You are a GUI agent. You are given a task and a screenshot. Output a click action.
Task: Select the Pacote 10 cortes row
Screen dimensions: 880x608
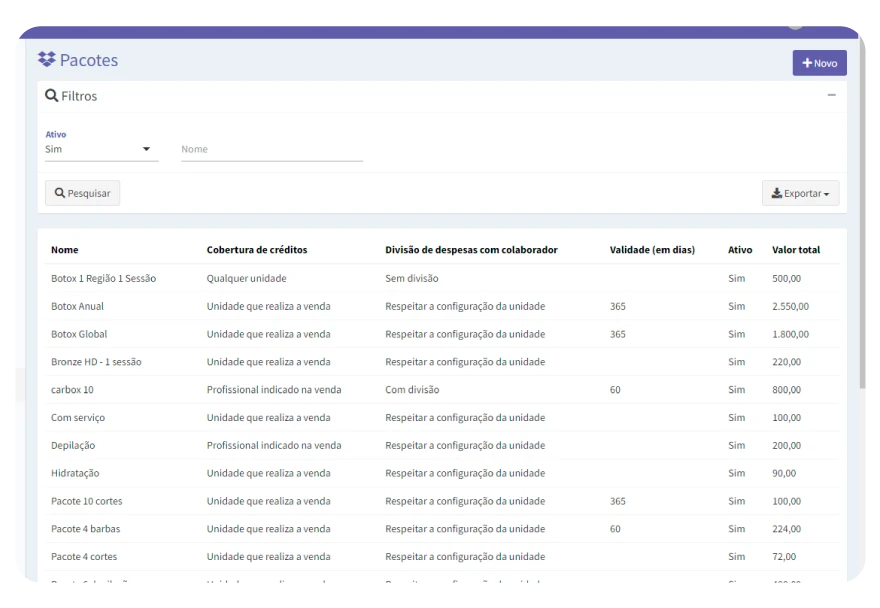(86, 501)
